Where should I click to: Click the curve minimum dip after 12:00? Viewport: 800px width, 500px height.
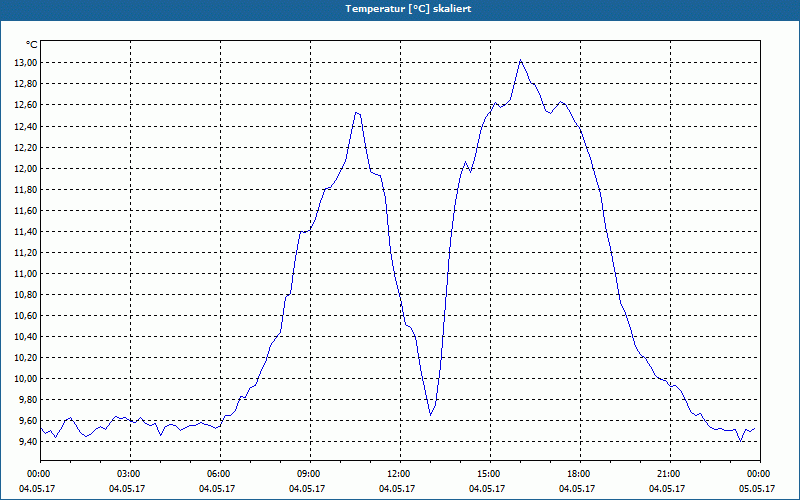coord(431,415)
